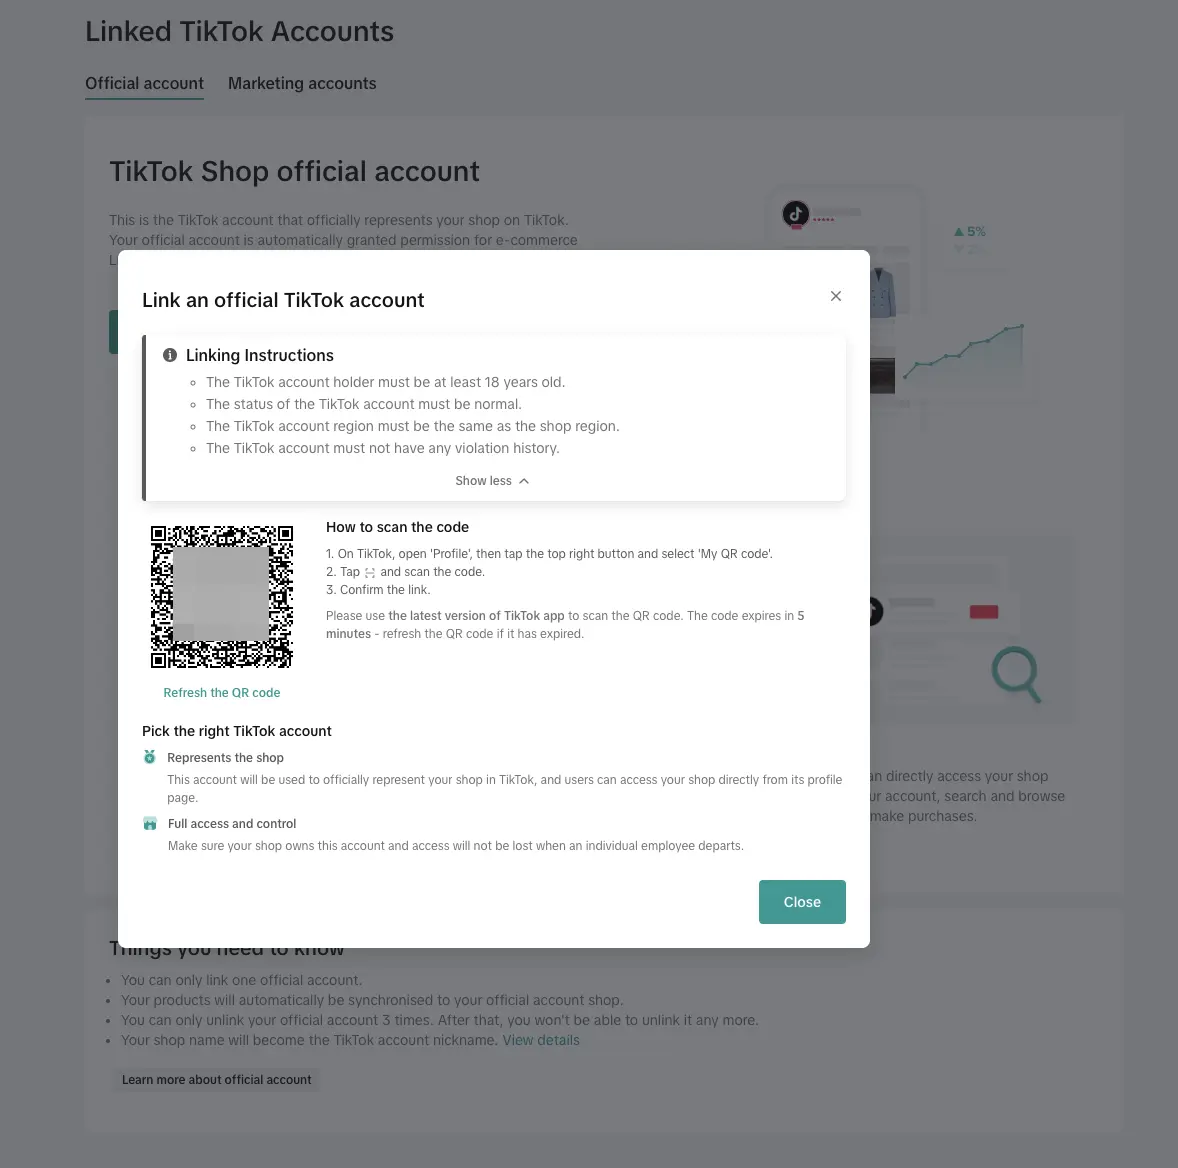Click the shop icon beside Full access and control
Screen dimensions: 1178x1168
point(150,823)
